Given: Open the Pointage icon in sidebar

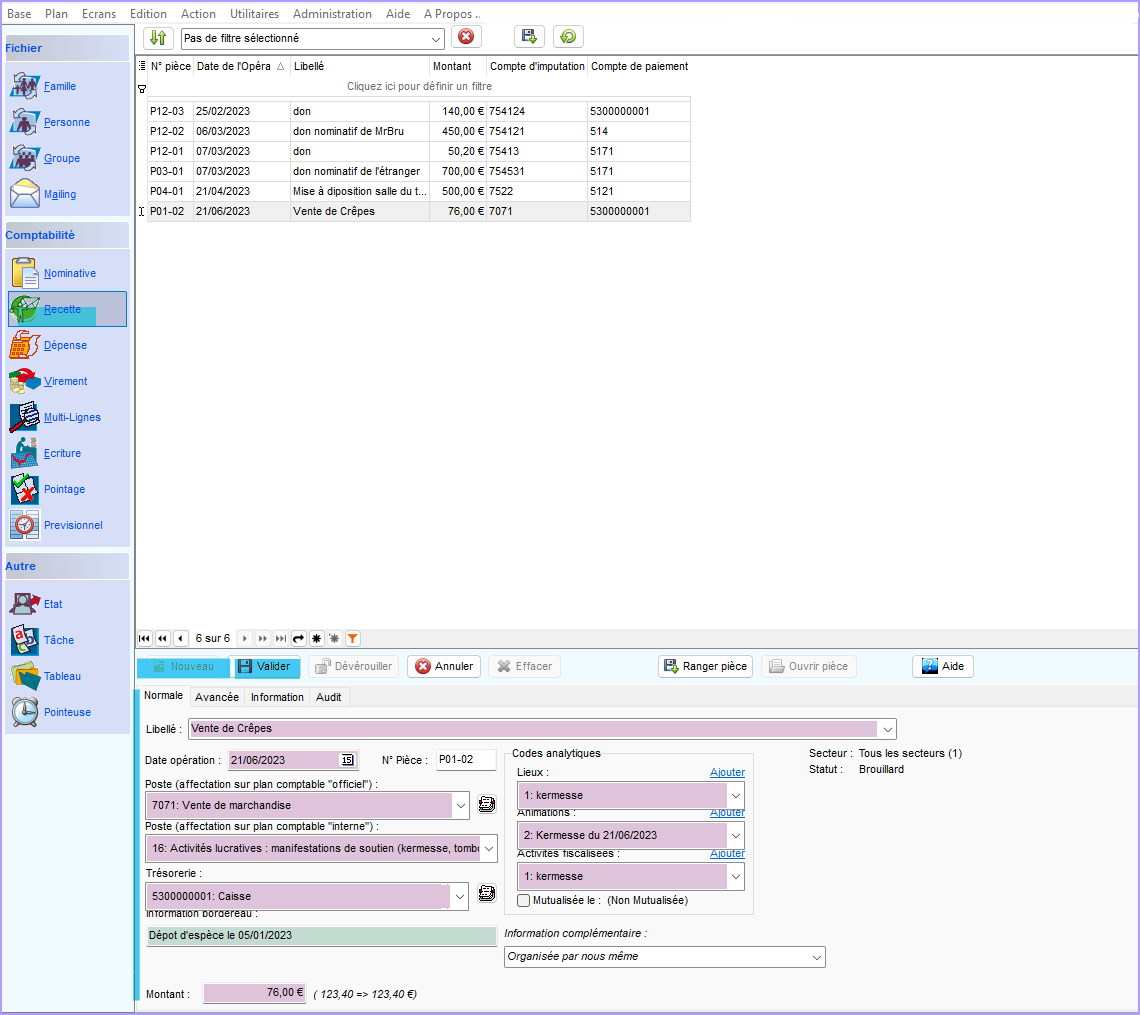Looking at the screenshot, I should (25, 489).
